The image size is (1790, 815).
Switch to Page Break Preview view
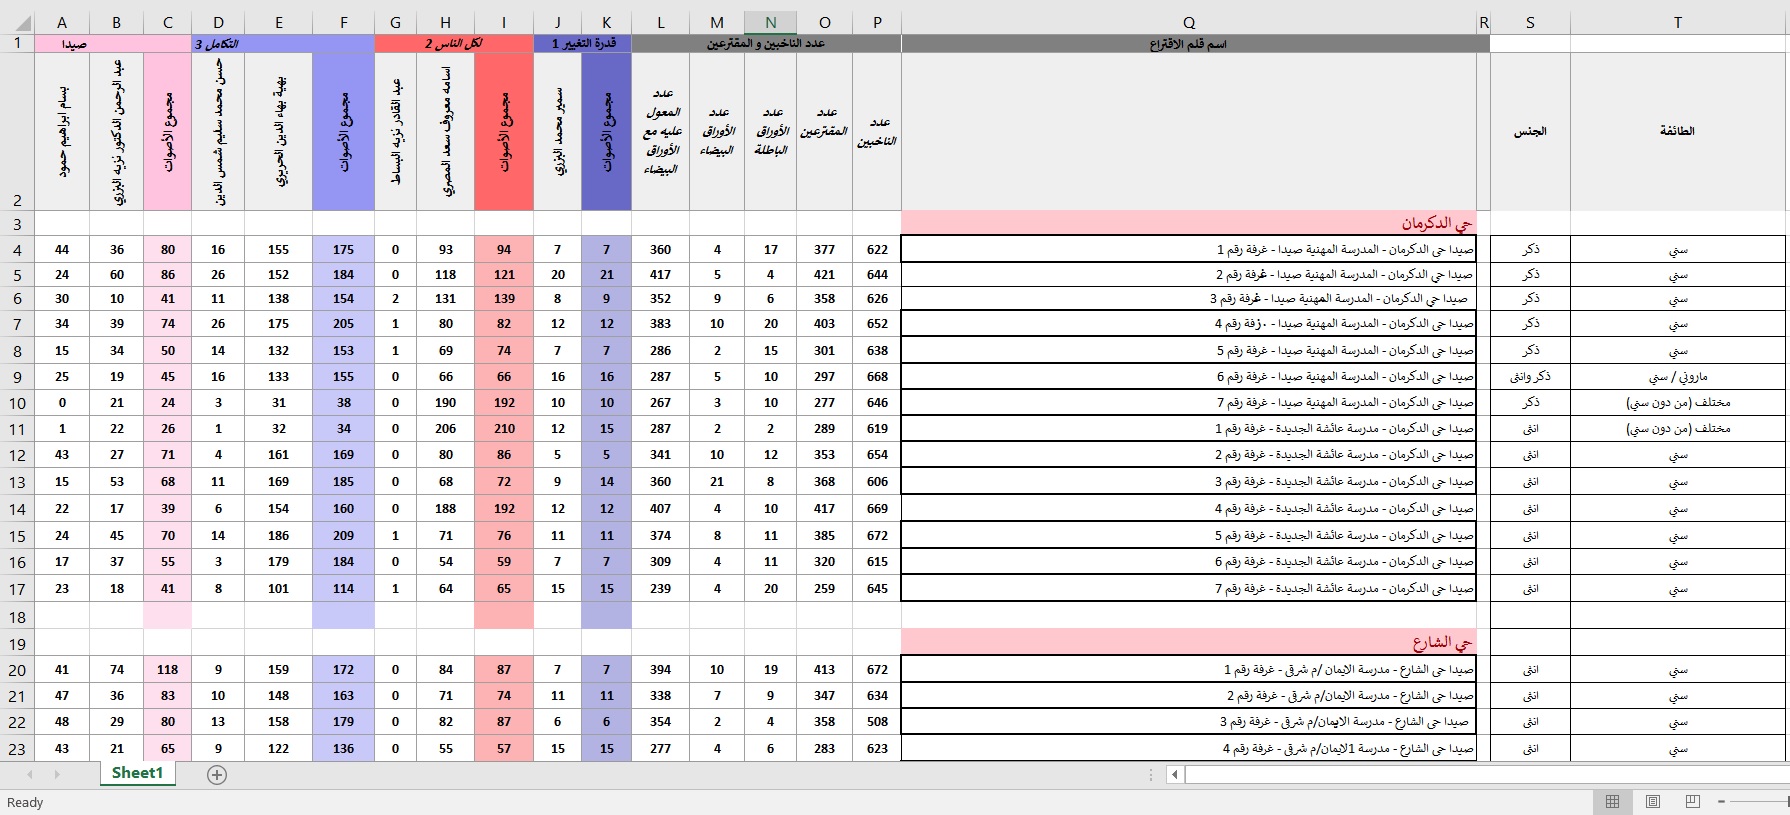[x=1693, y=802]
